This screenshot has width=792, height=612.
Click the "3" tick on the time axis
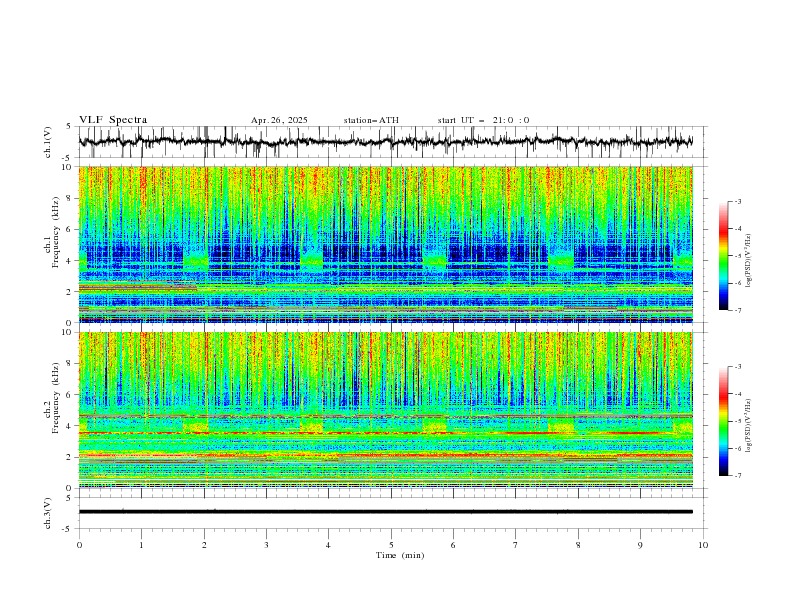(266, 545)
